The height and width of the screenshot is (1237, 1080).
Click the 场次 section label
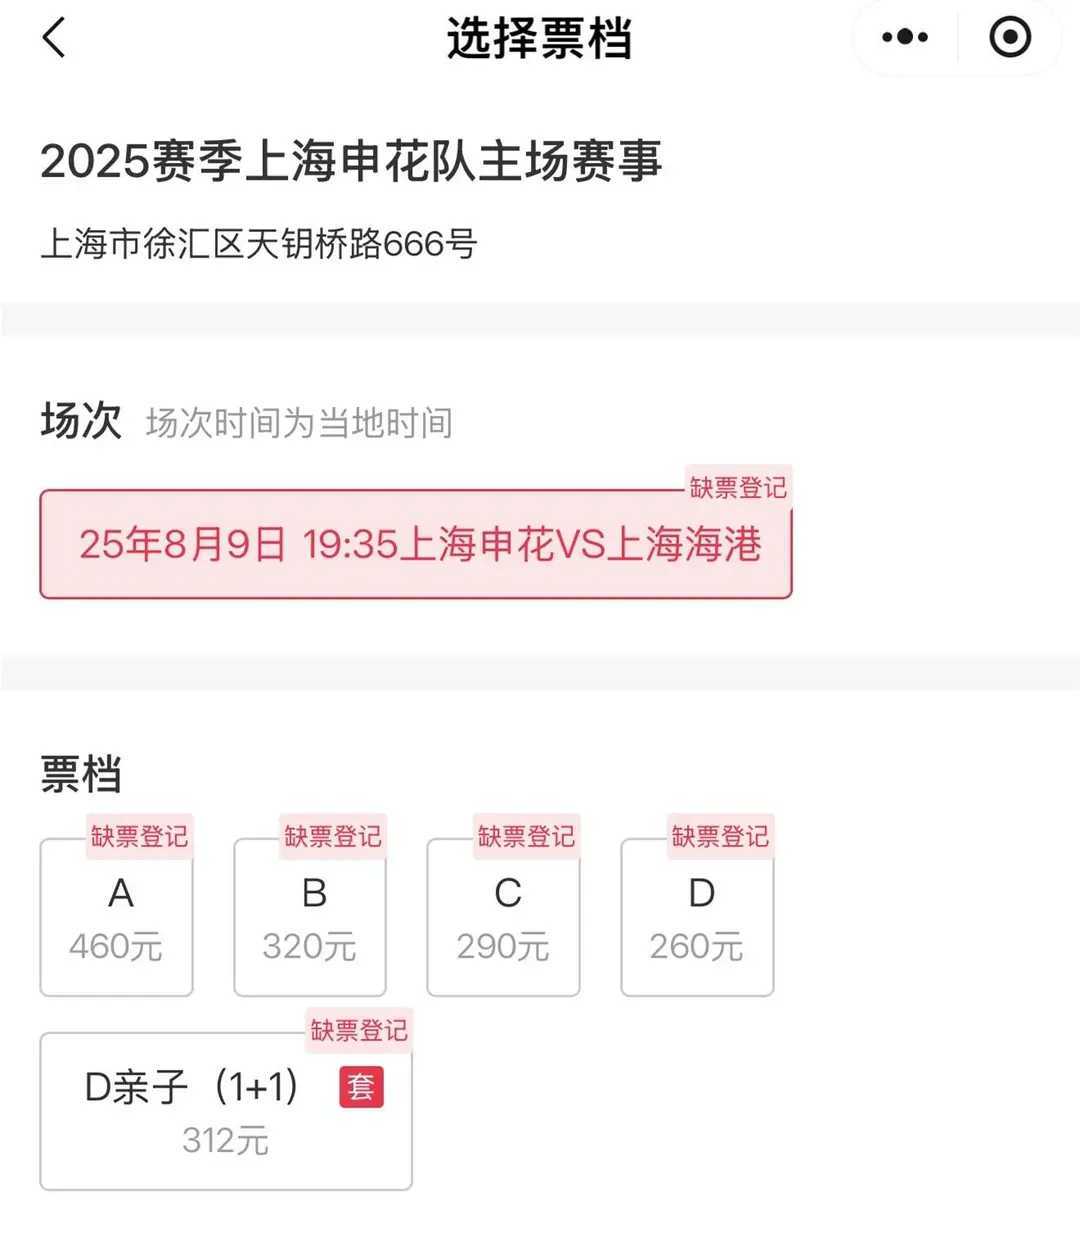(80, 420)
